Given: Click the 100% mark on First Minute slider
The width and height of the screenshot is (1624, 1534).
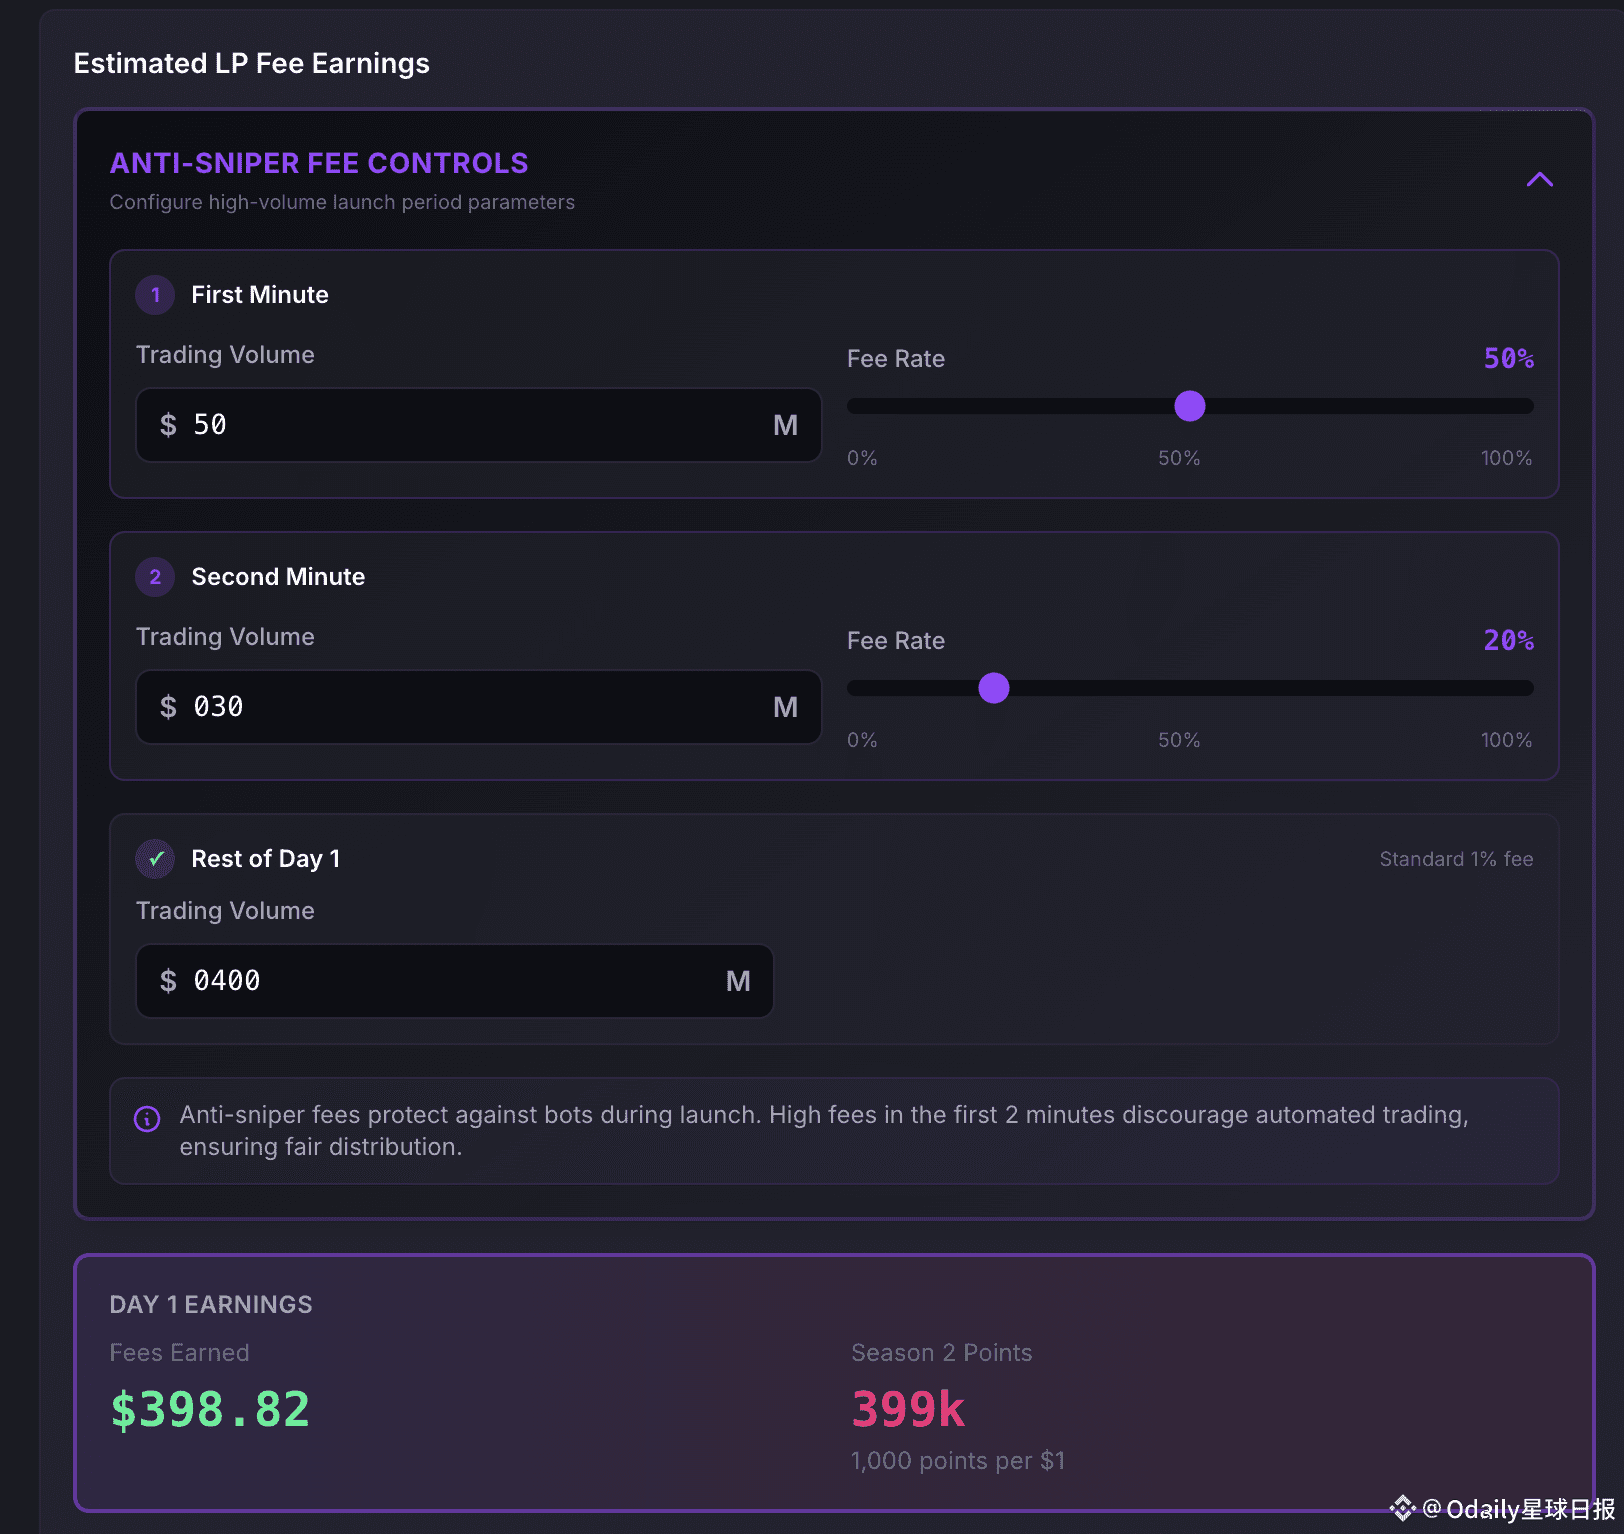Looking at the screenshot, I should click(x=1506, y=458).
